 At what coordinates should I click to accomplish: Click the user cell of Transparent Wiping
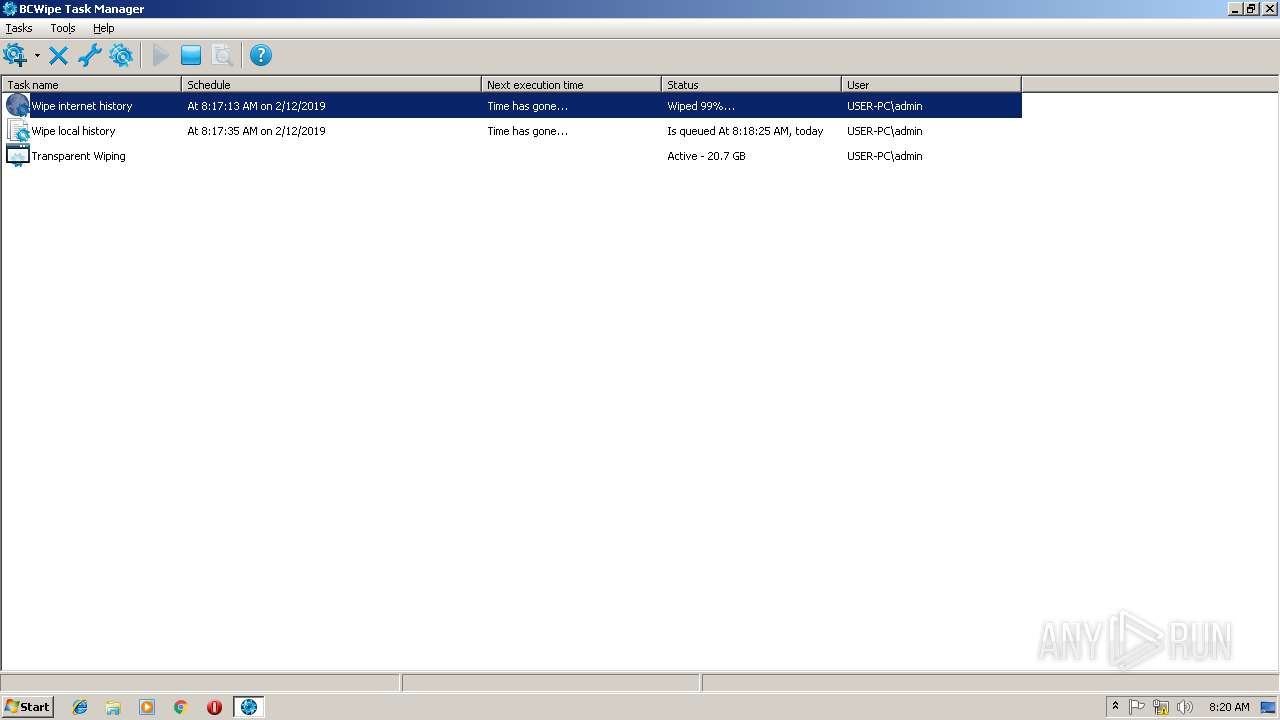tap(884, 156)
